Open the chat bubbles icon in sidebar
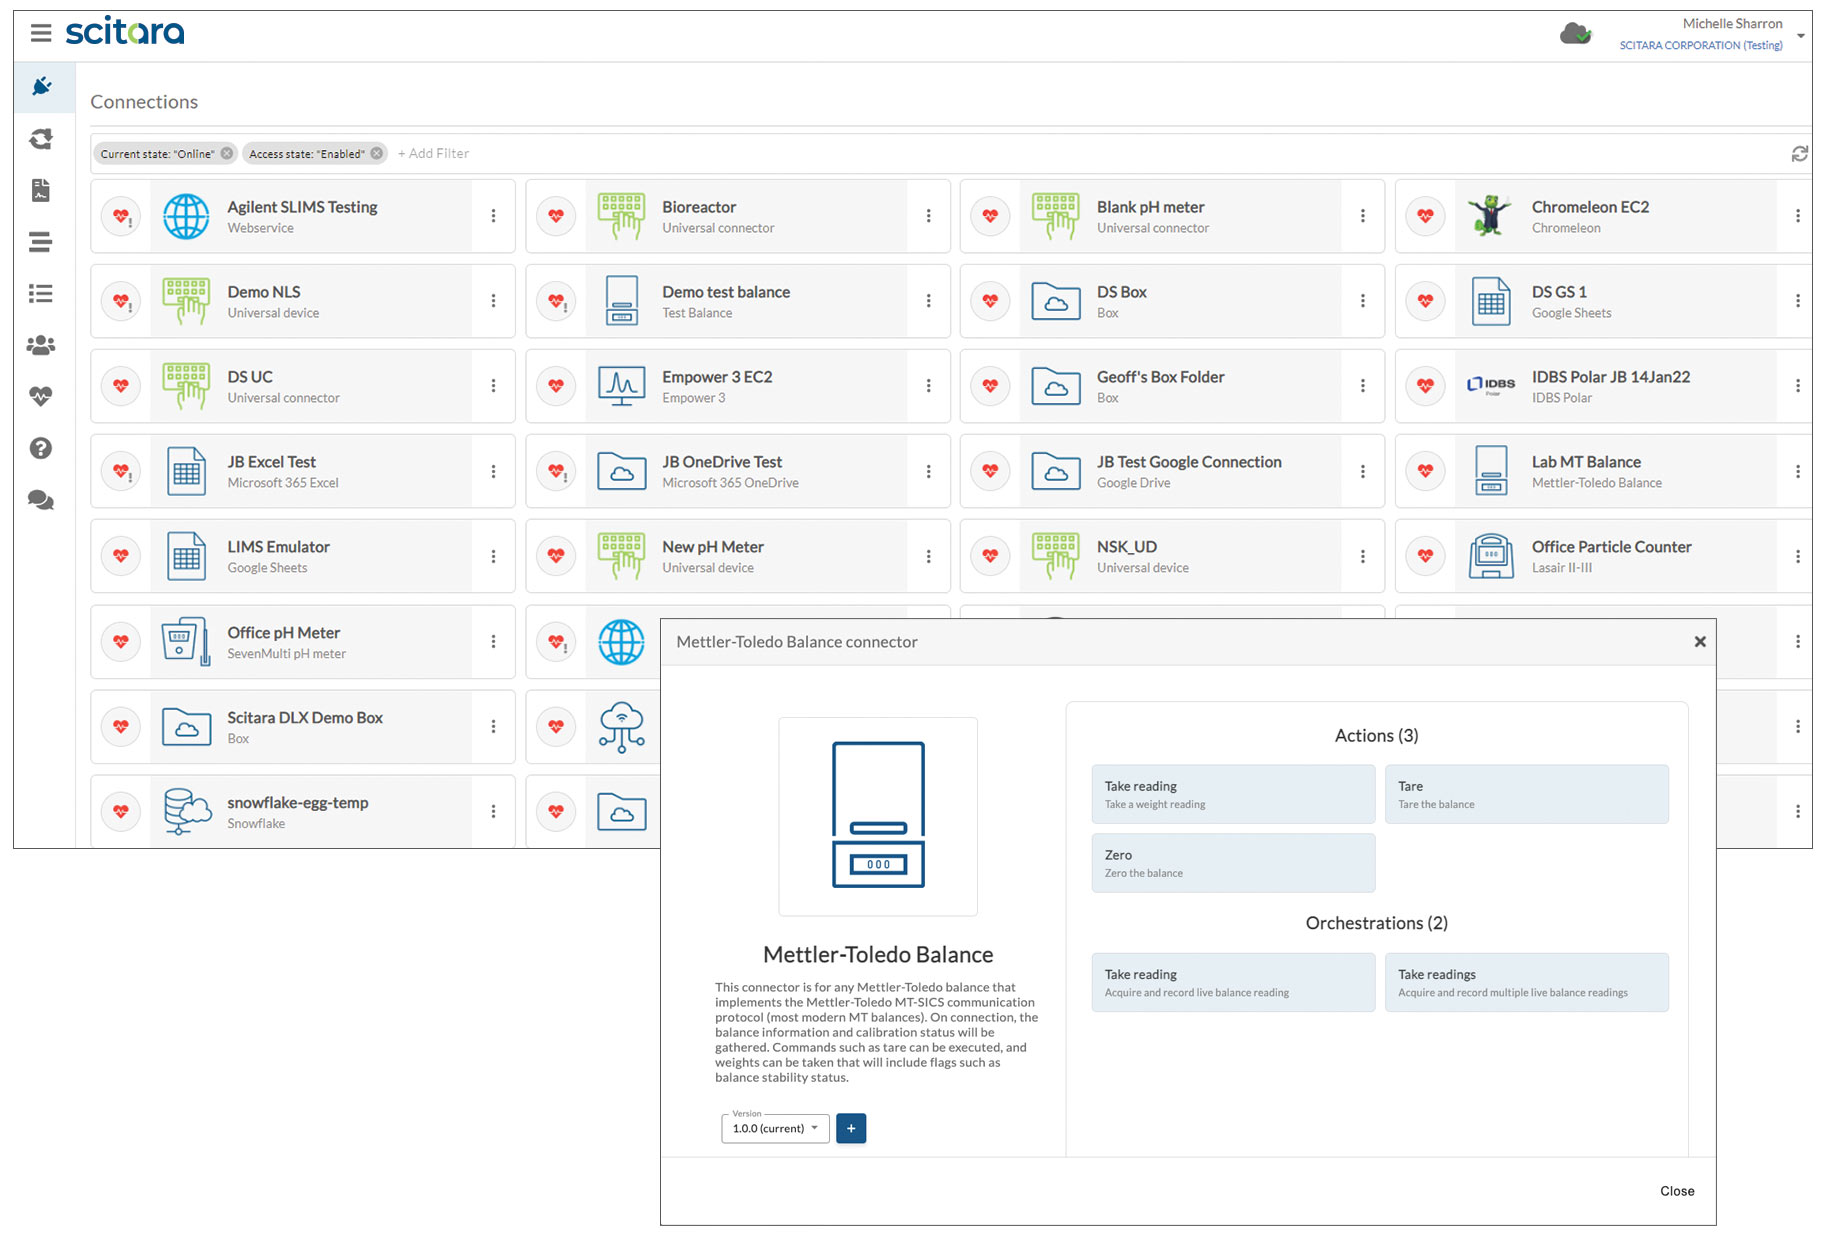Viewport: 1823px width, 1235px height. pyautogui.click(x=41, y=500)
